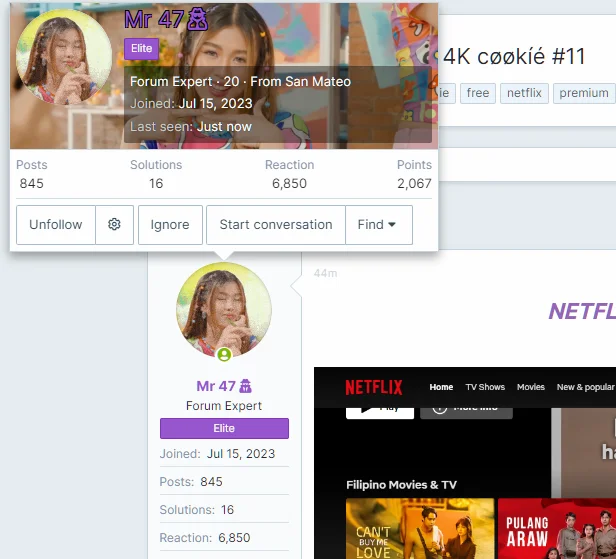The image size is (616, 559).
Task: Click Forum Expert title in sidebar
Action: pos(224,406)
